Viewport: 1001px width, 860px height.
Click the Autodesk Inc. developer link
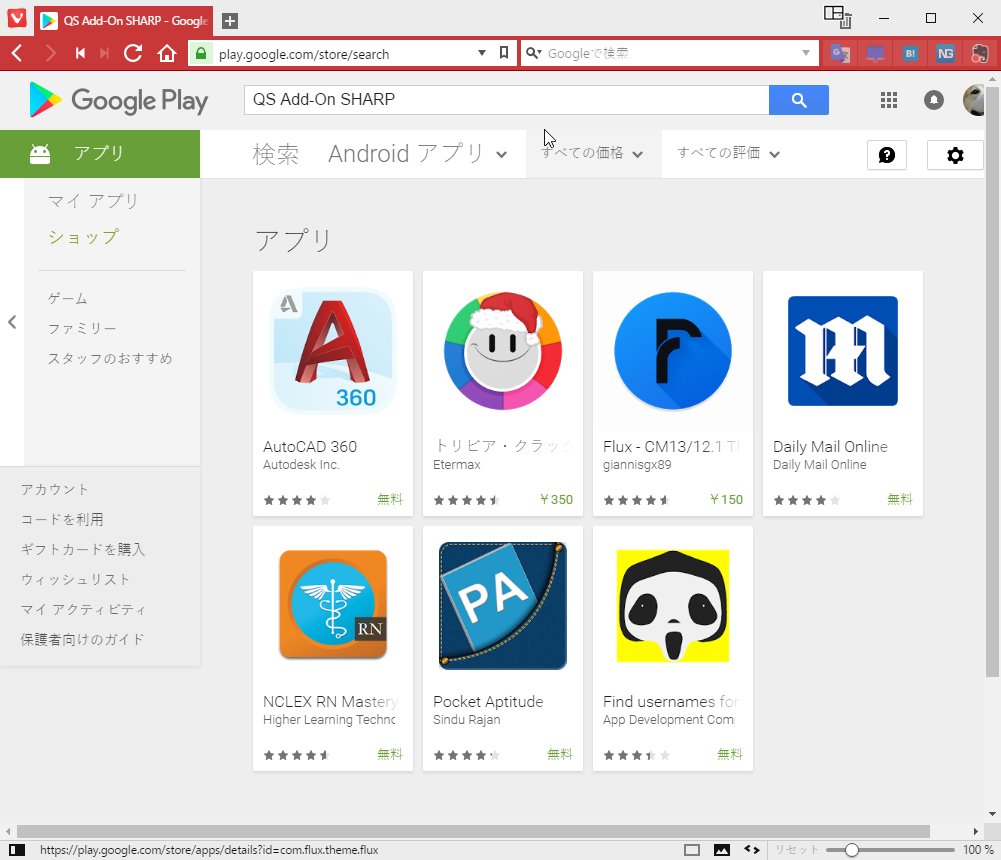coord(301,465)
